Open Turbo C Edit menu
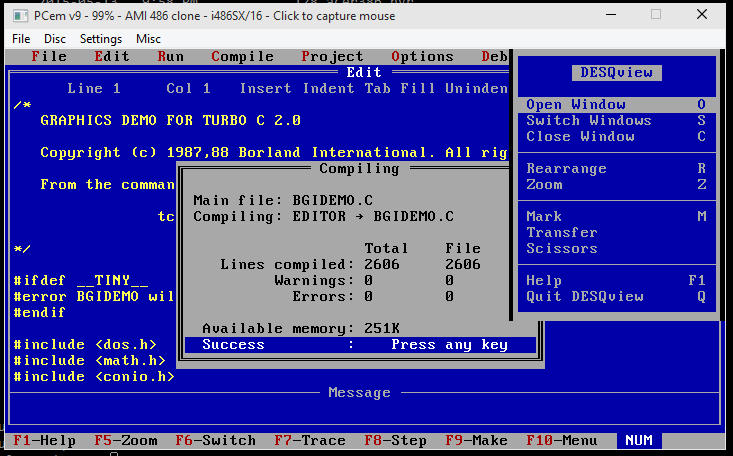 (112, 57)
